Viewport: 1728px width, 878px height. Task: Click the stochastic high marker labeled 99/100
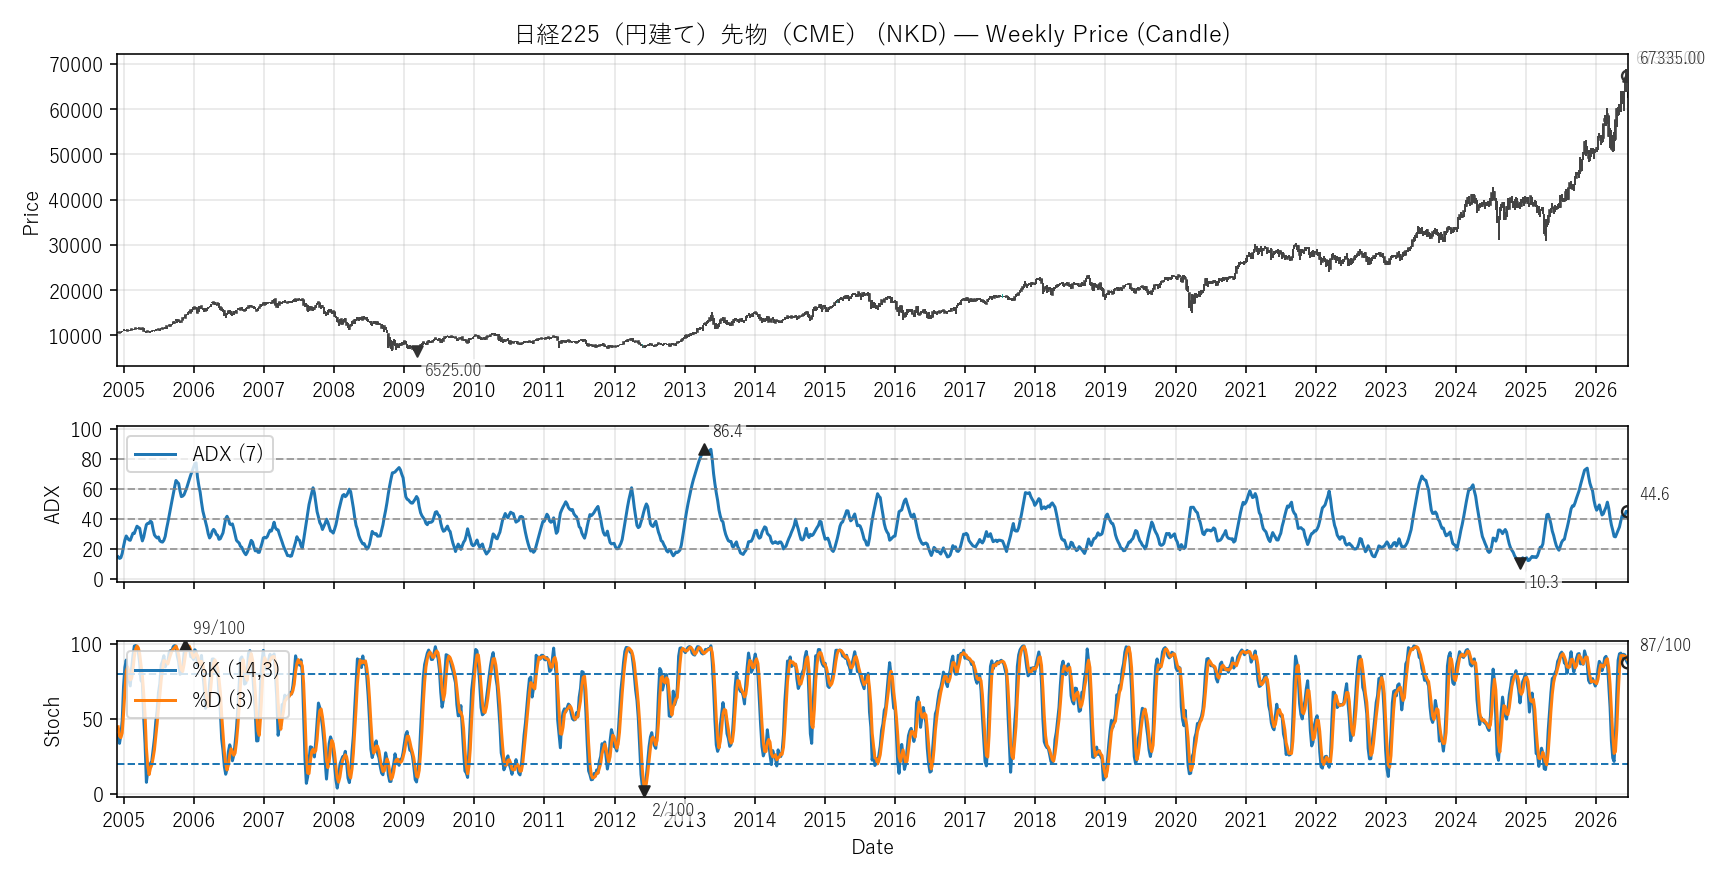pos(185,647)
